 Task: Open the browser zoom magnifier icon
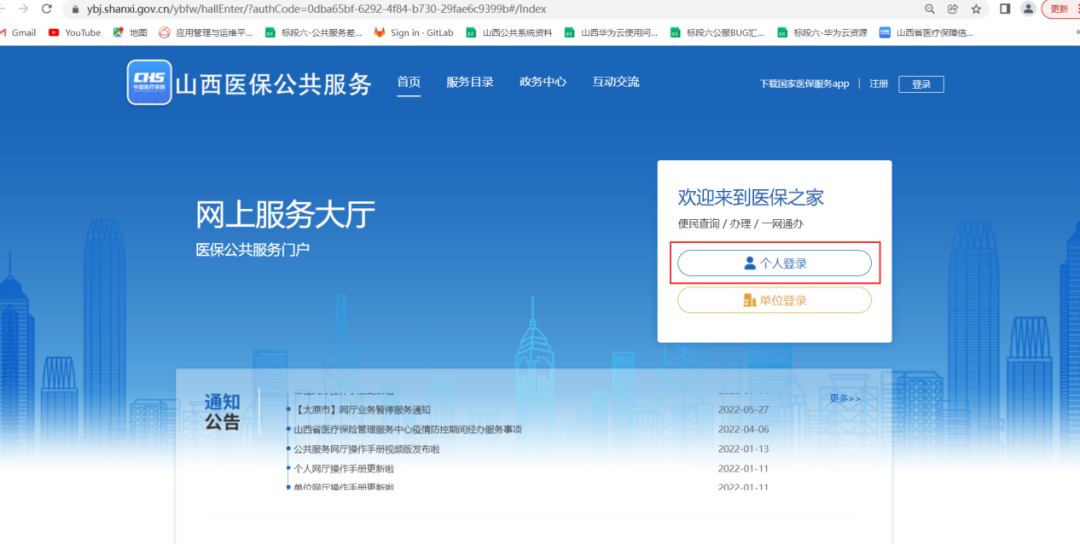coord(930,9)
